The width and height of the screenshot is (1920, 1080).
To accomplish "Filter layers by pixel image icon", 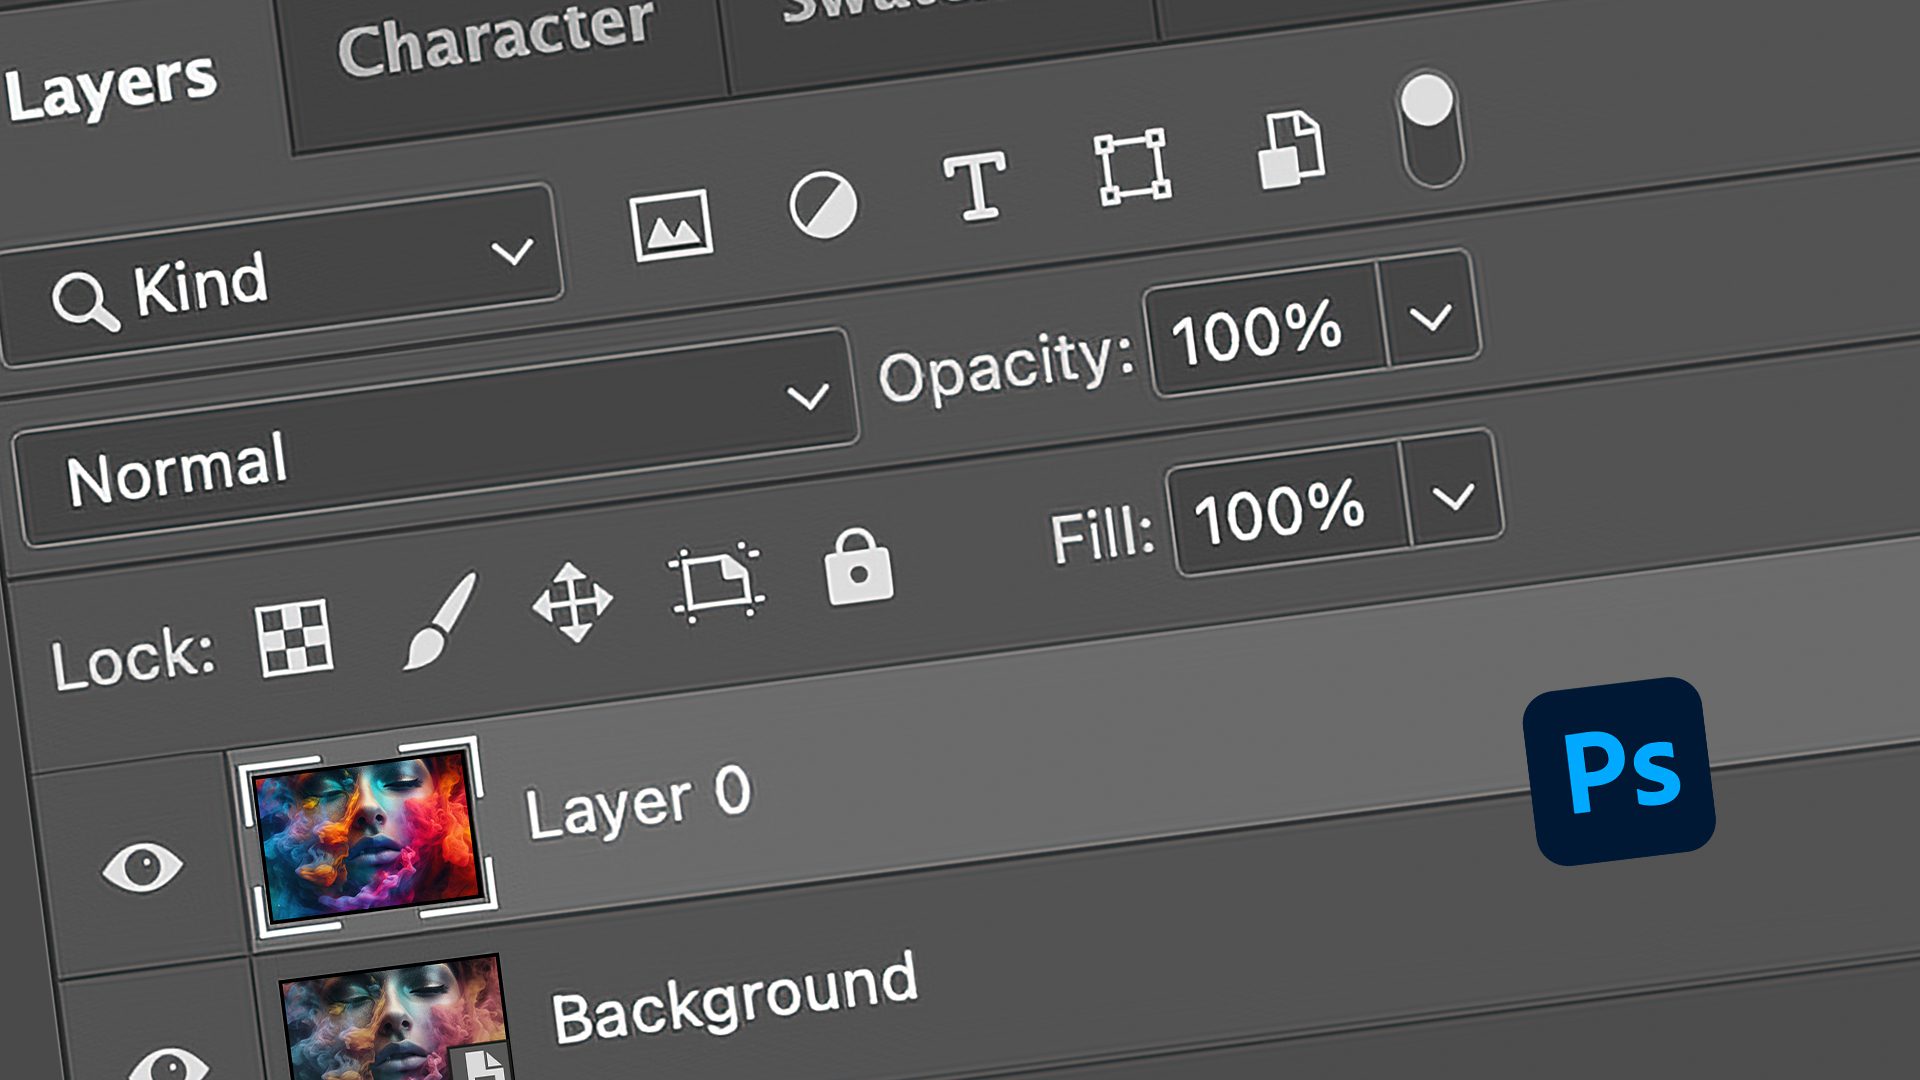I will coord(672,225).
